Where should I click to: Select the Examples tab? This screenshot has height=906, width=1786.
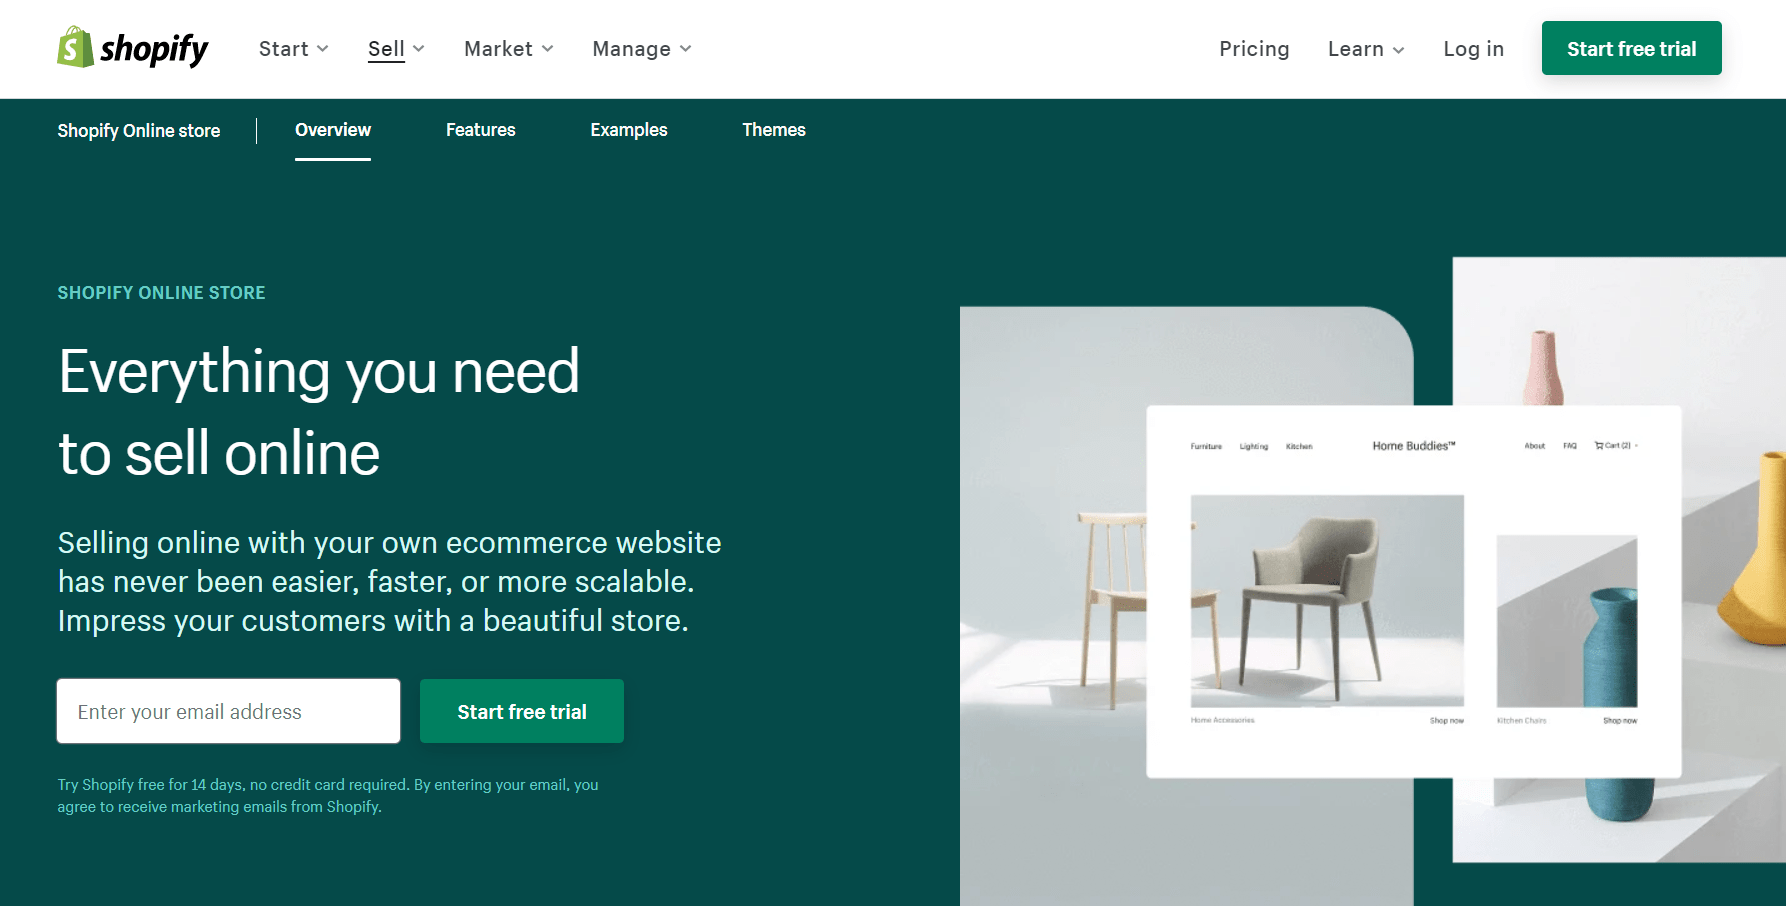point(628,130)
